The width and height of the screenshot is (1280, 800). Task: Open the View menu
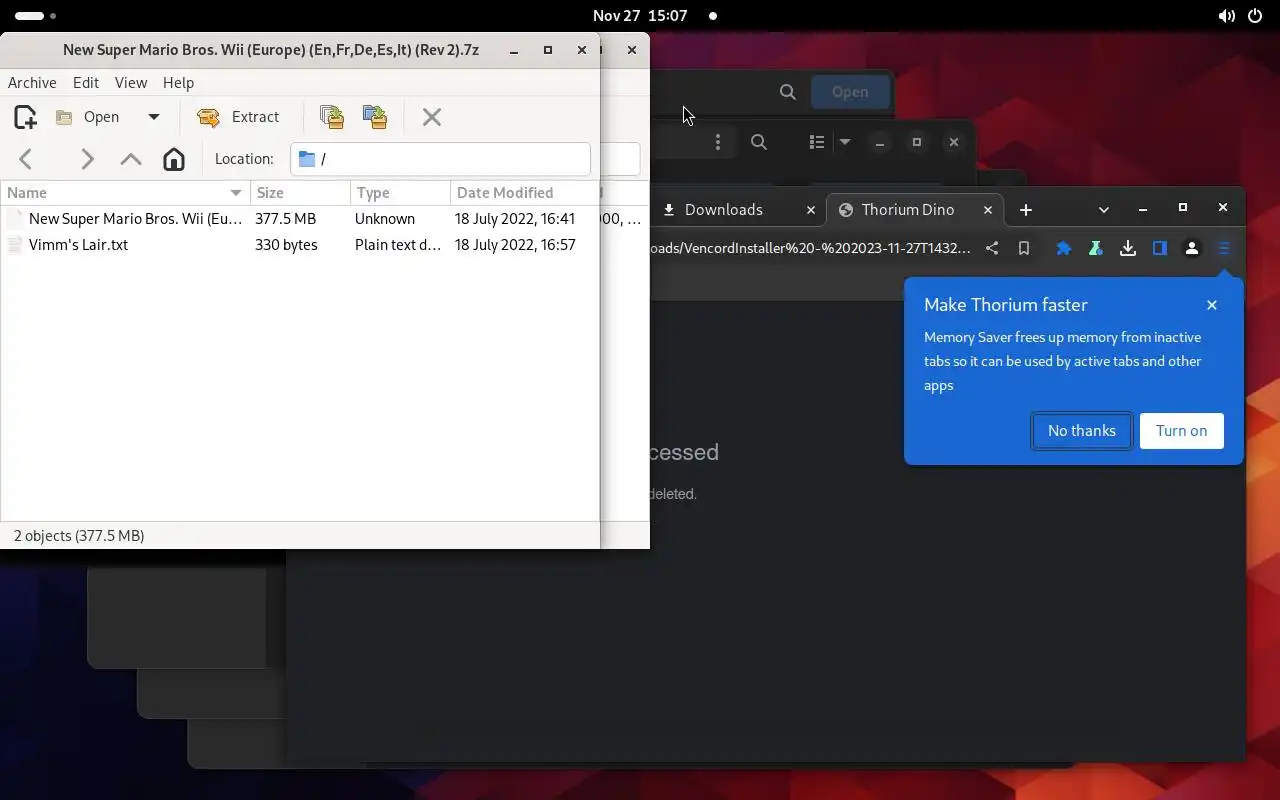point(131,83)
